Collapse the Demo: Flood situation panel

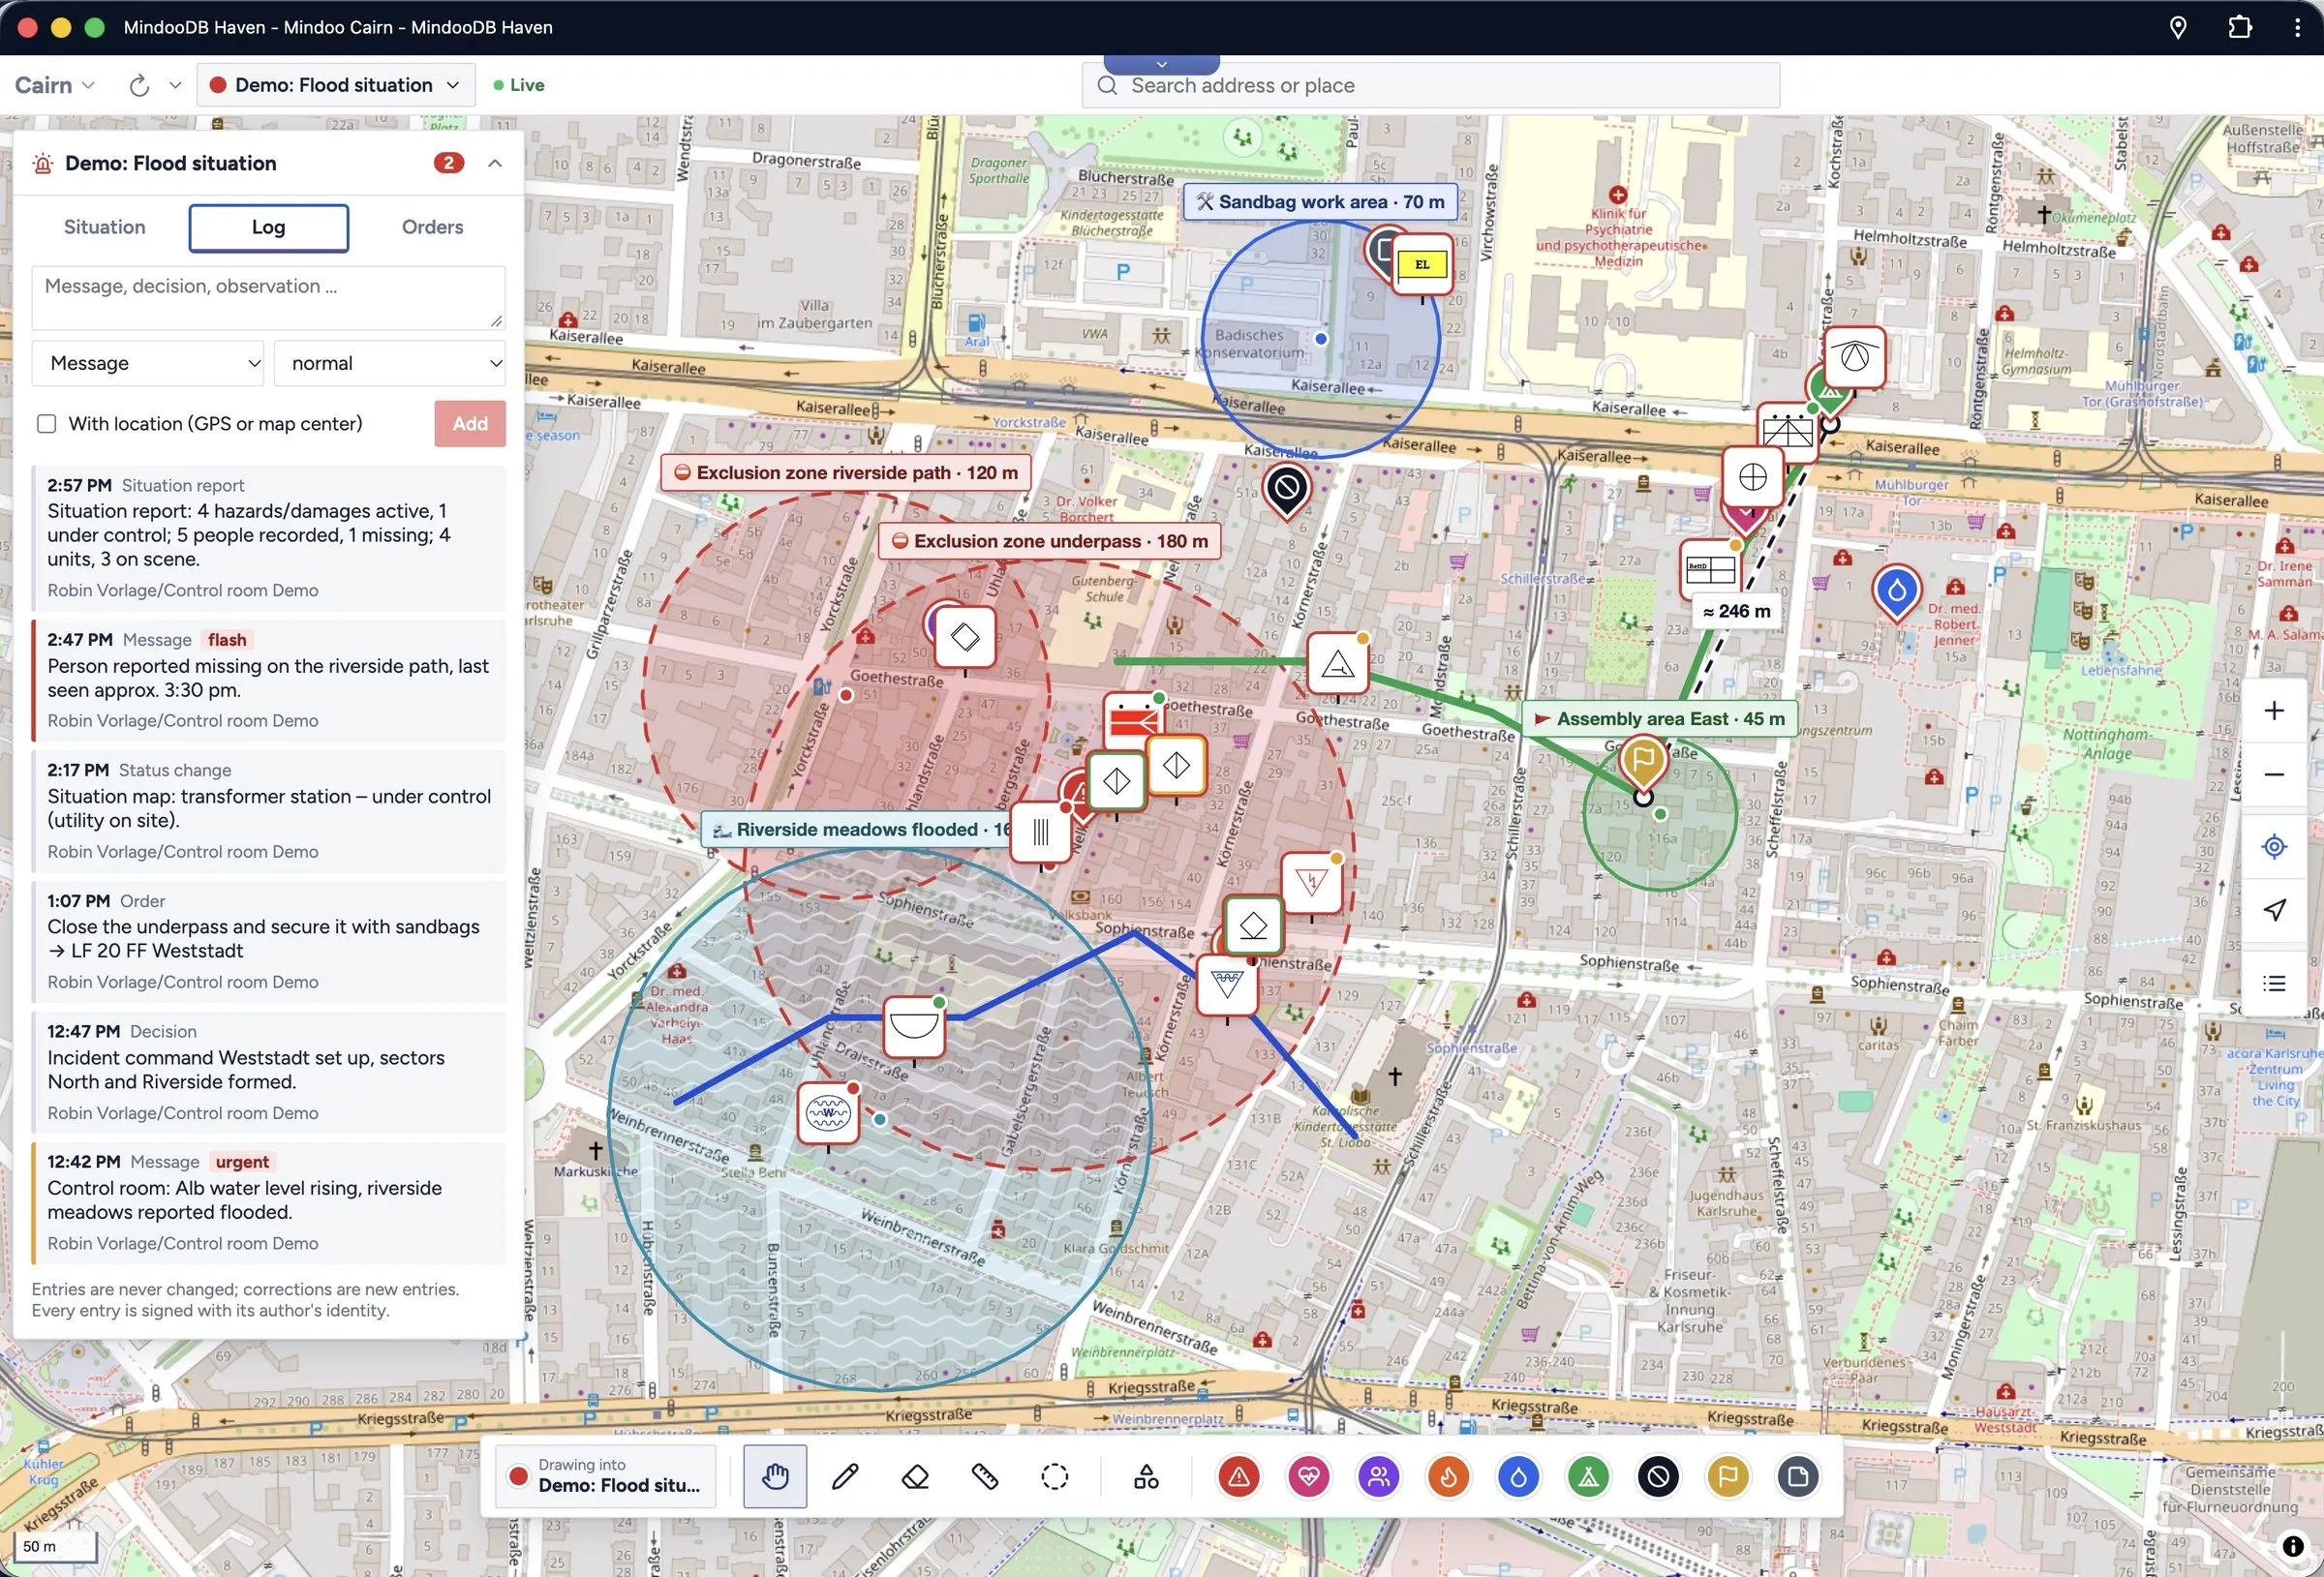pyautogui.click(x=495, y=163)
